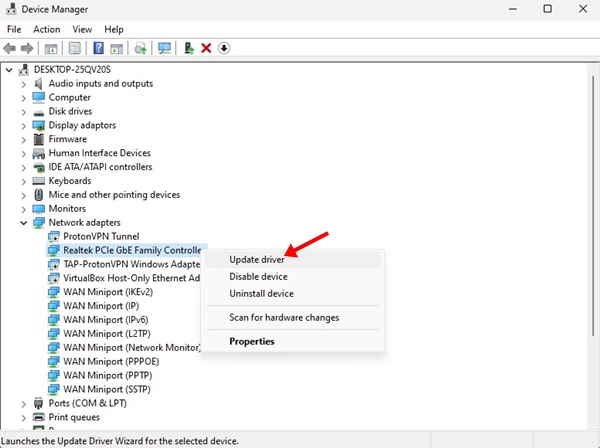The height and width of the screenshot is (448, 600).
Task: Select WAN Miniport (IPv6)
Action: (x=106, y=320)
